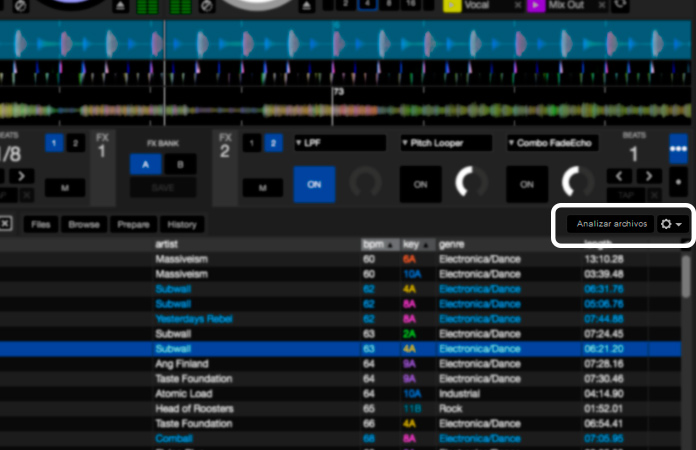Select FX Bank A
The image size is (696, 450).
[x=146, y=165]
